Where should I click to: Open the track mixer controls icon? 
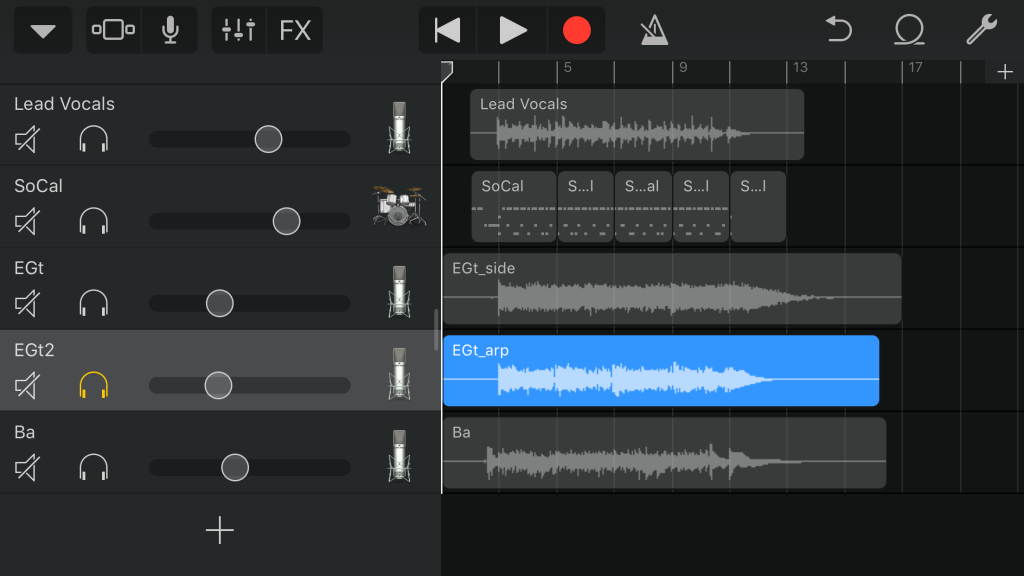[x=239, y=31]
